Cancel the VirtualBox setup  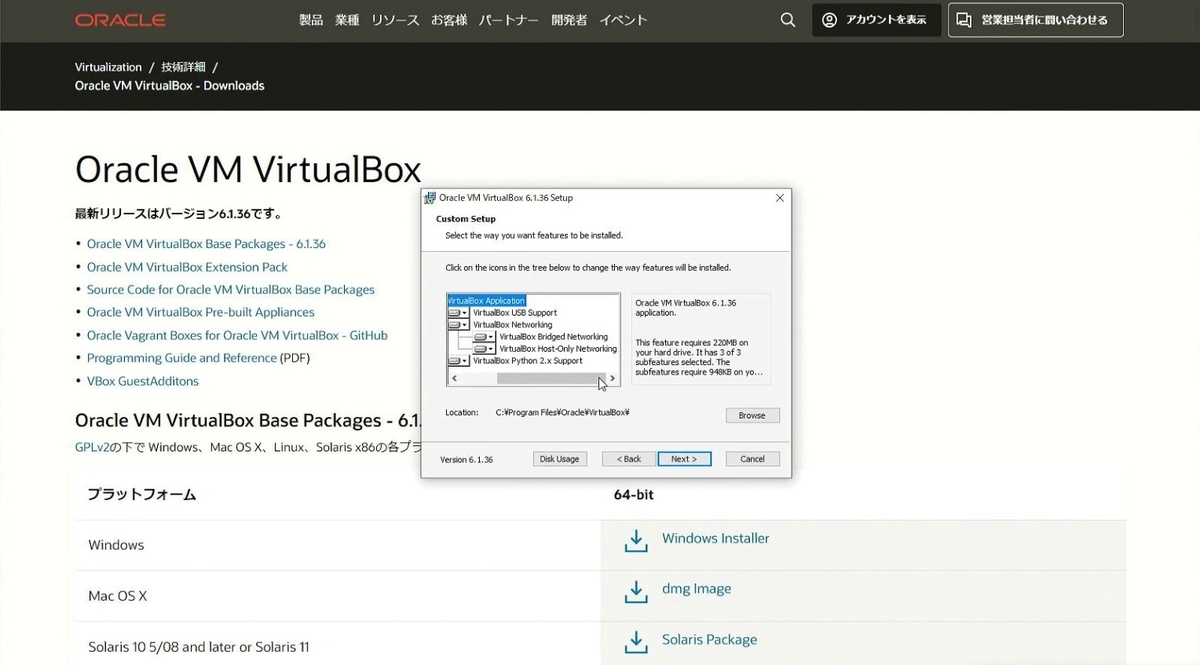(x=752, y=459)
